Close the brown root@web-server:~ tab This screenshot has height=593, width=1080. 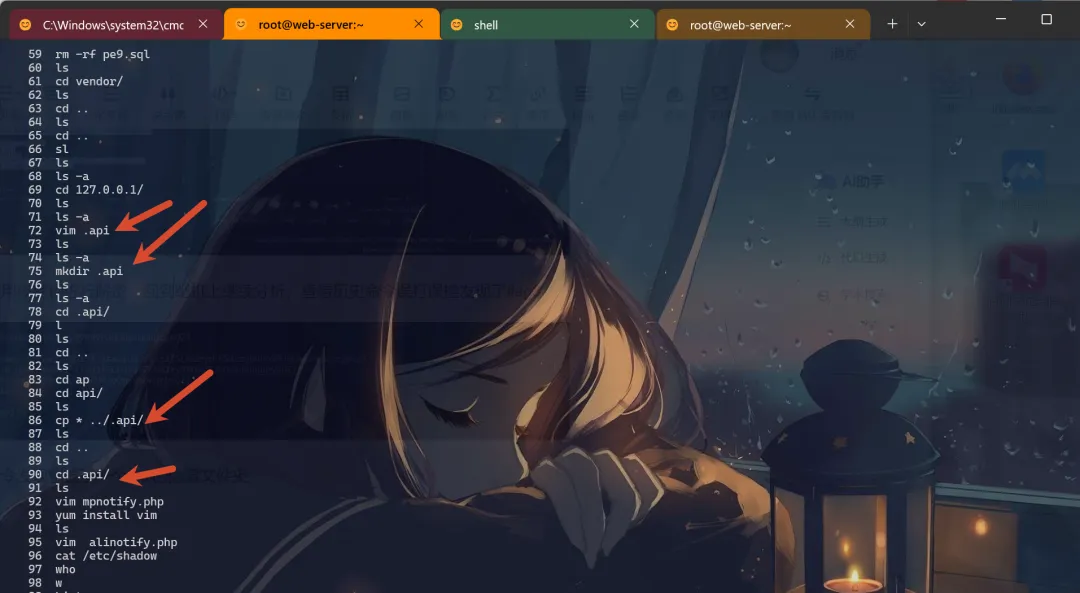tap(850, 24)
